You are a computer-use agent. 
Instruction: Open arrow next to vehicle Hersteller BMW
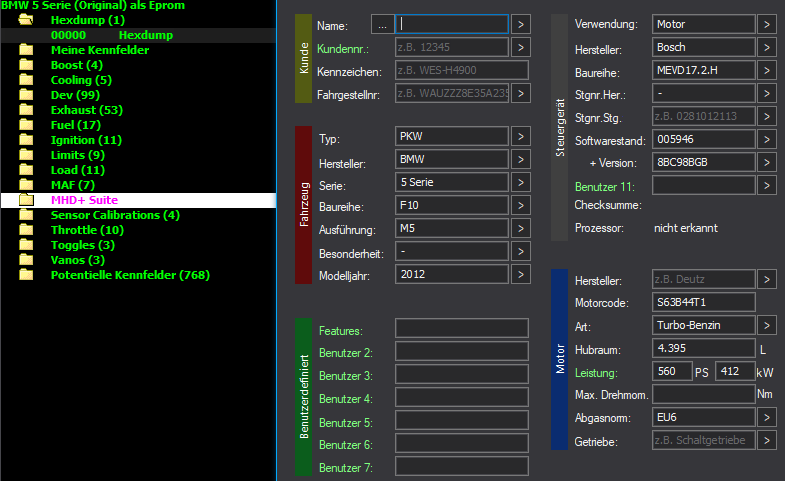coord(521,160)
